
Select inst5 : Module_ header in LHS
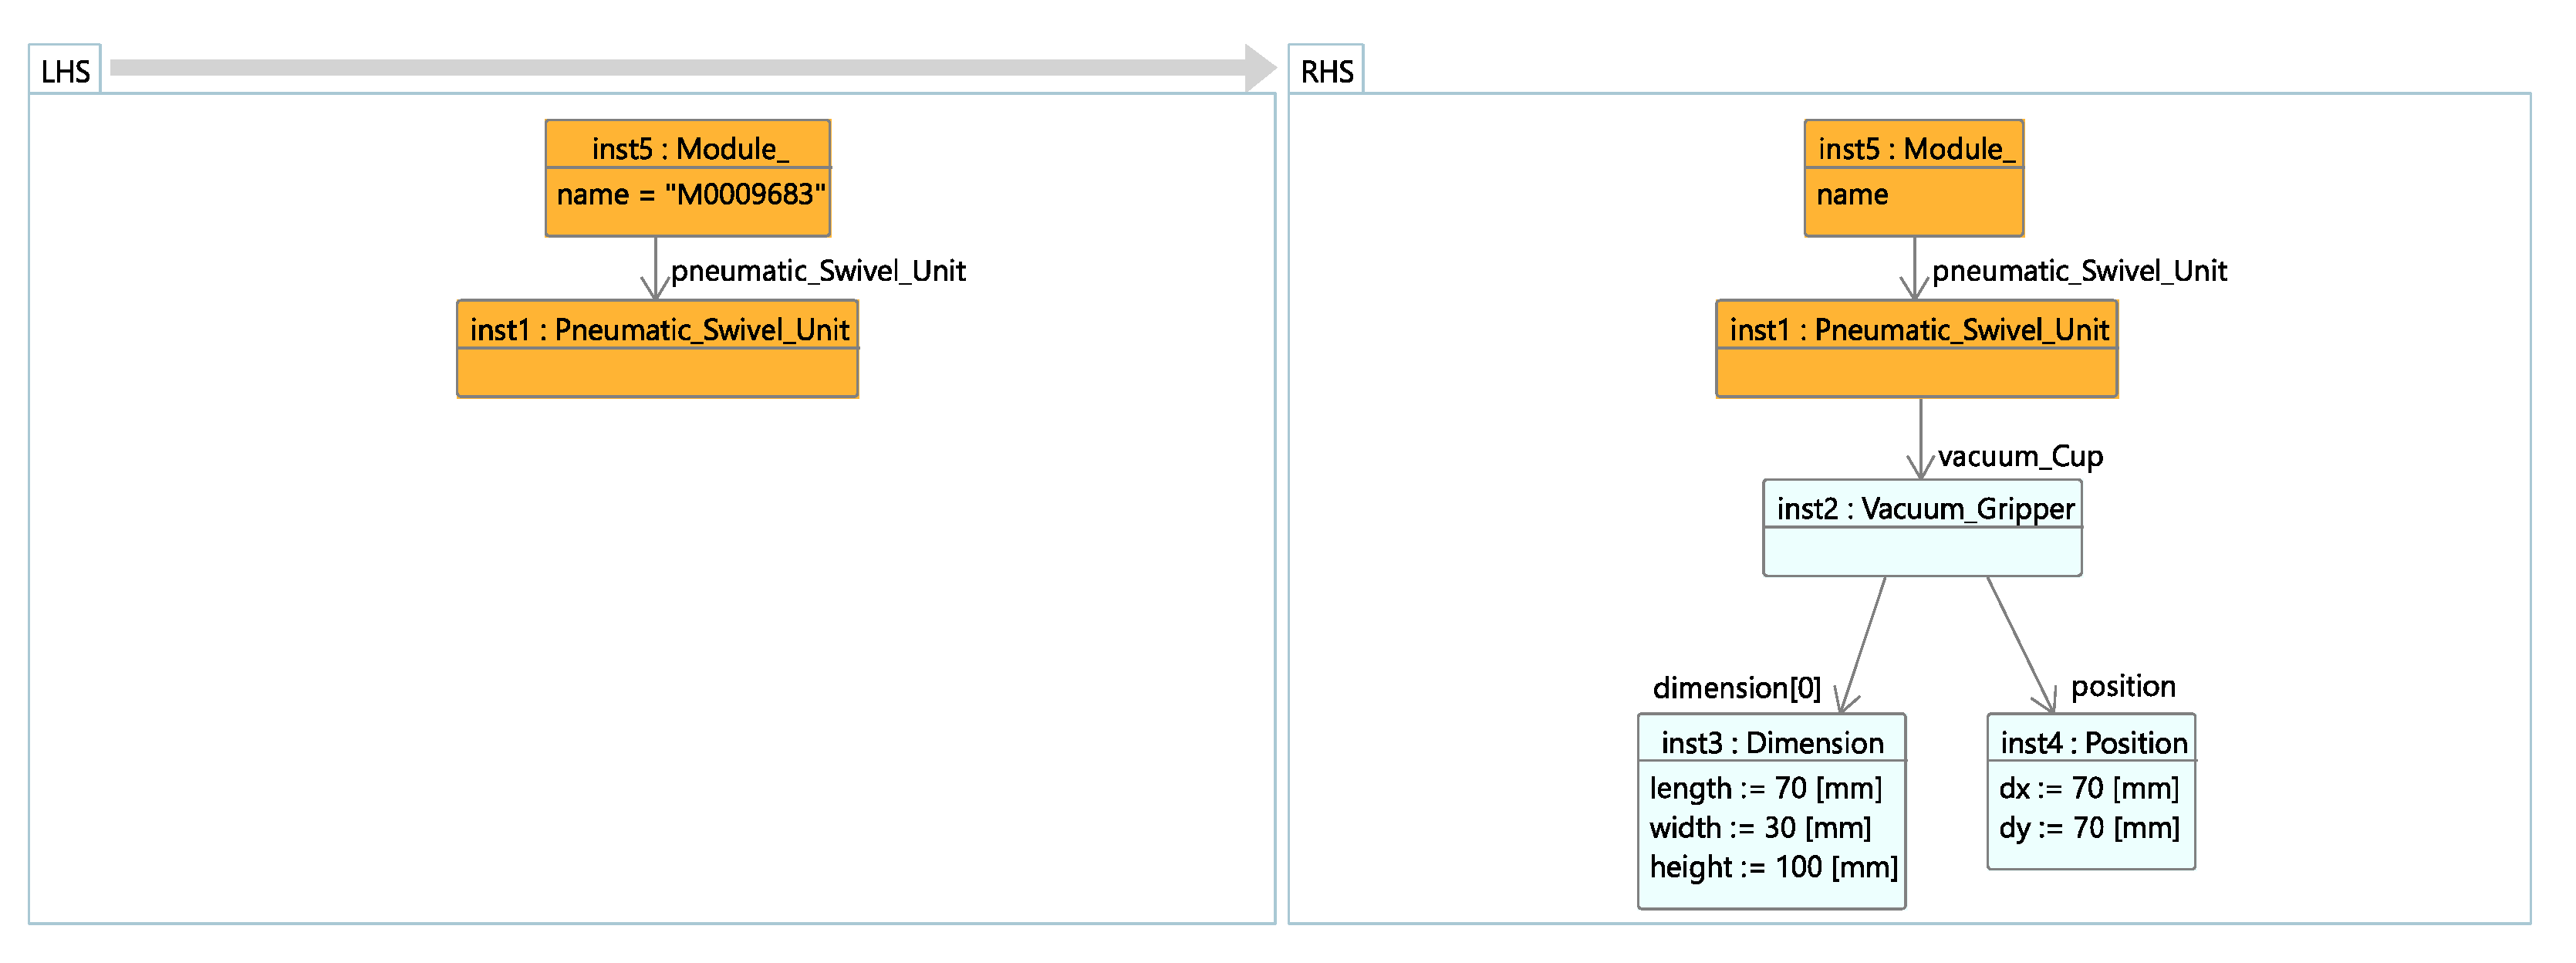689,148
